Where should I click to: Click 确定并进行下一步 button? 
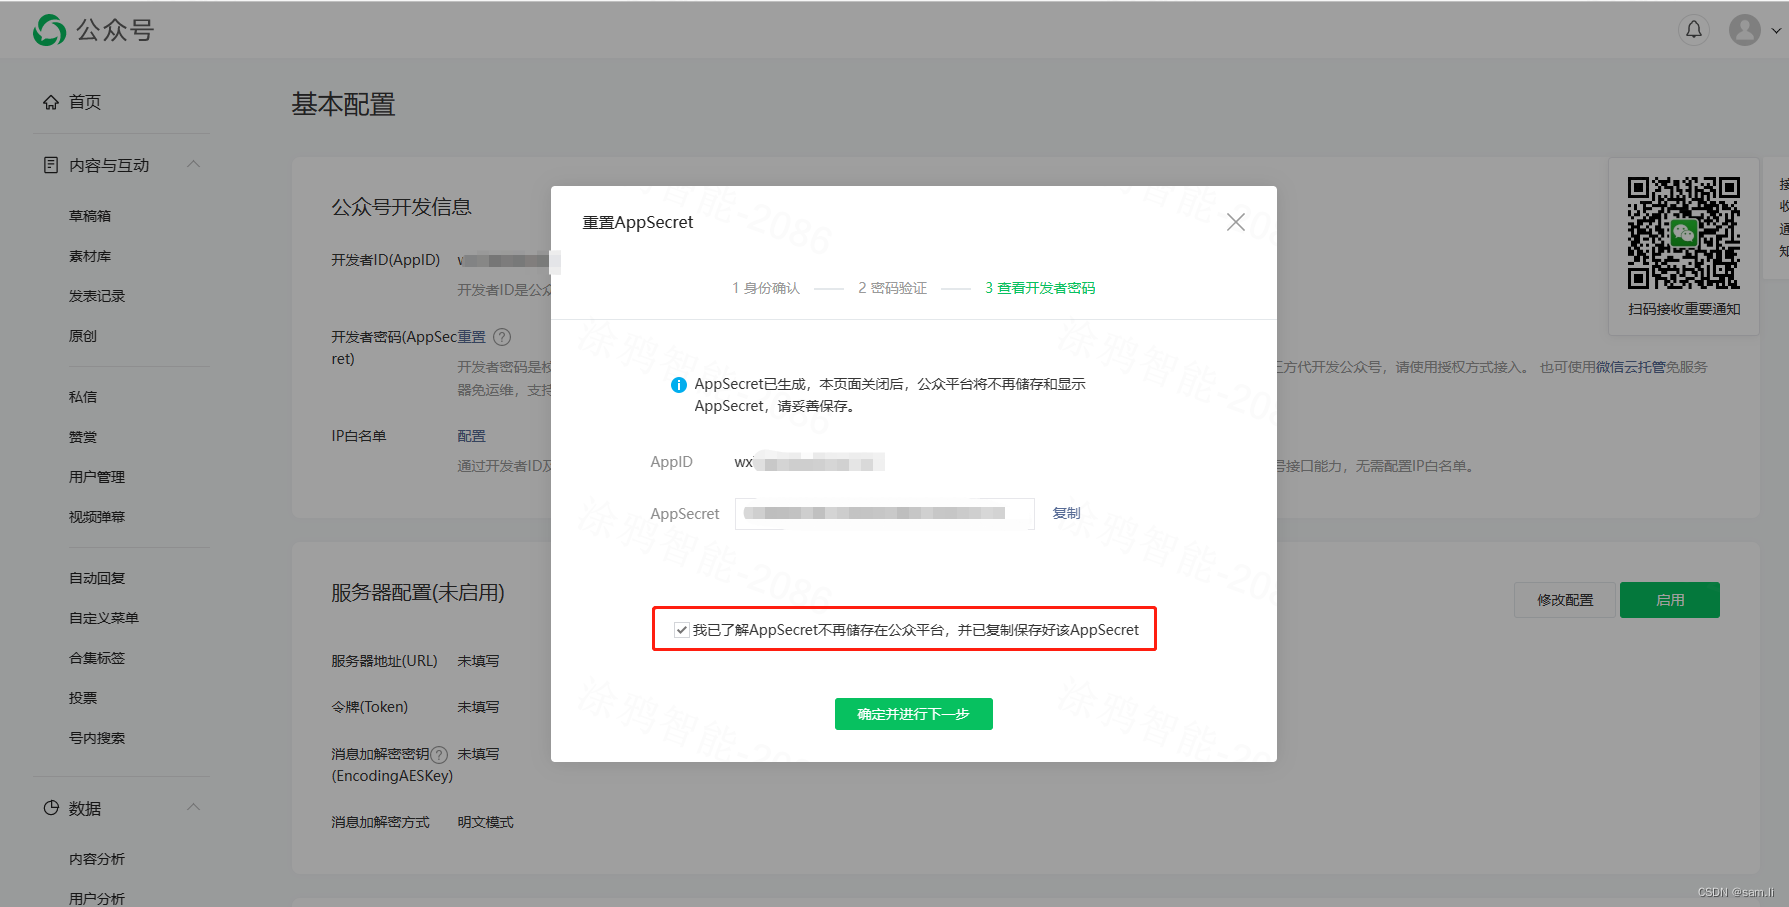914,714
